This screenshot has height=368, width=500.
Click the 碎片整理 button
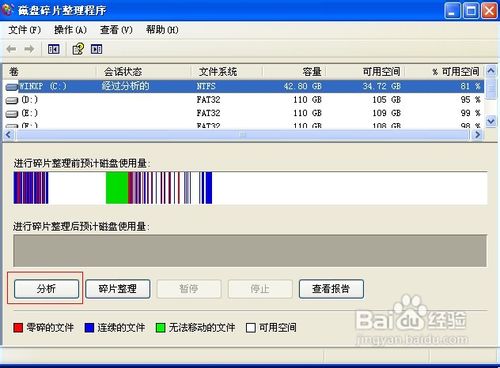(x=118, y=289)
